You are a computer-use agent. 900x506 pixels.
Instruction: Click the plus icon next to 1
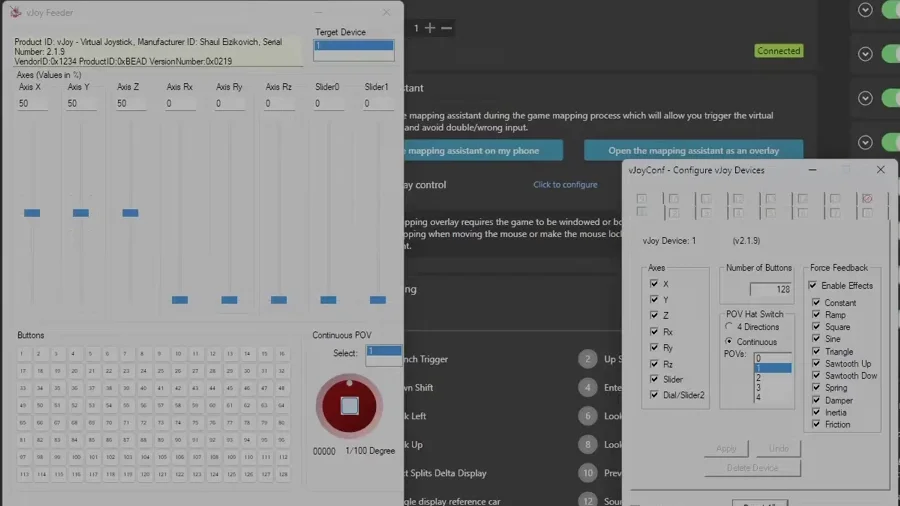429,28
